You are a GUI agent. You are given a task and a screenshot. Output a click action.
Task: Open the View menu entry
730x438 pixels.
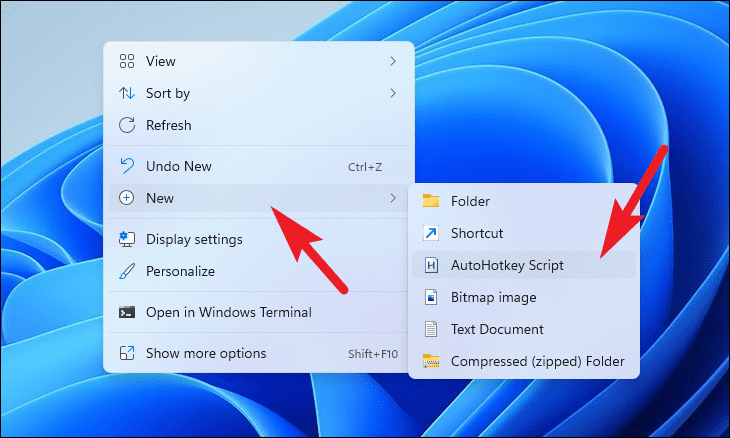[259, 61]
